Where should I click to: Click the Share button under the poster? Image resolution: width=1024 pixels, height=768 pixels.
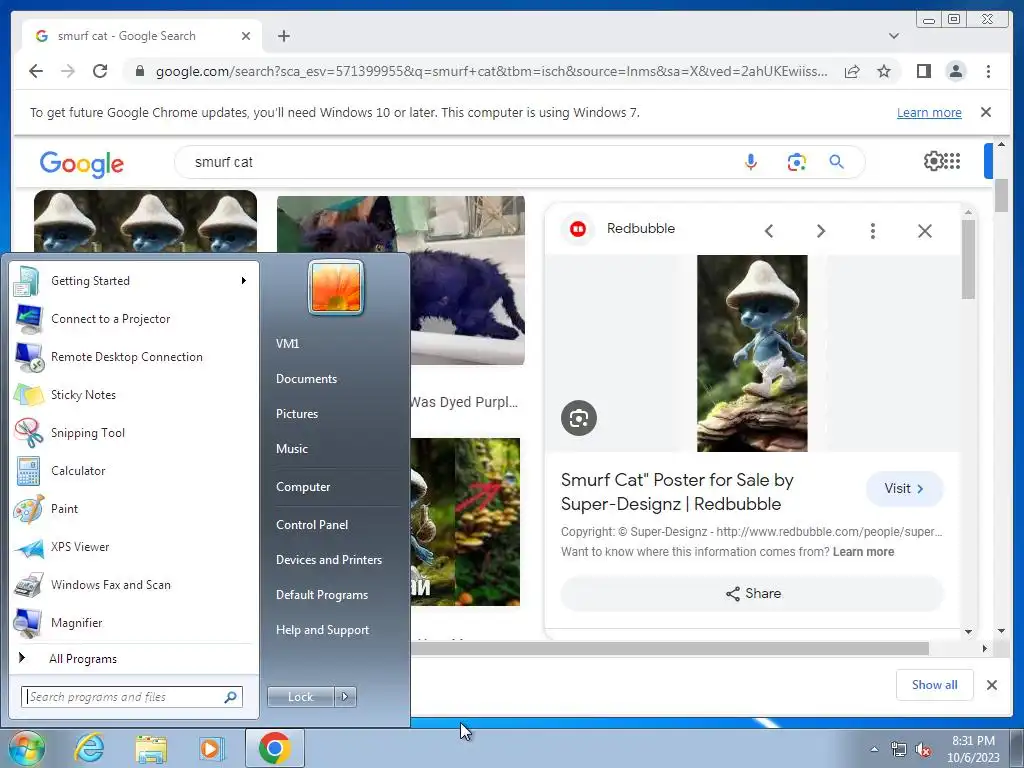coord(752,593)
